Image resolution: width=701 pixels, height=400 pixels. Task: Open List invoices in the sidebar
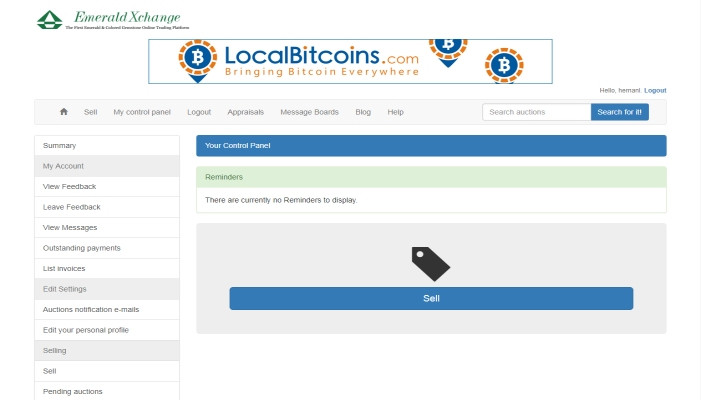tap(107, 269)
